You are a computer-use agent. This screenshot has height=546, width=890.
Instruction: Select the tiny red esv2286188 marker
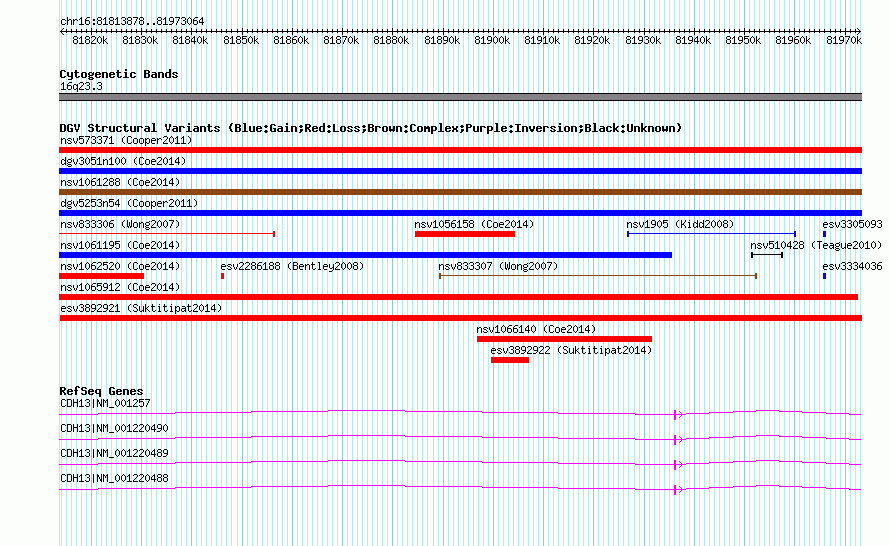tap(222, 276)
